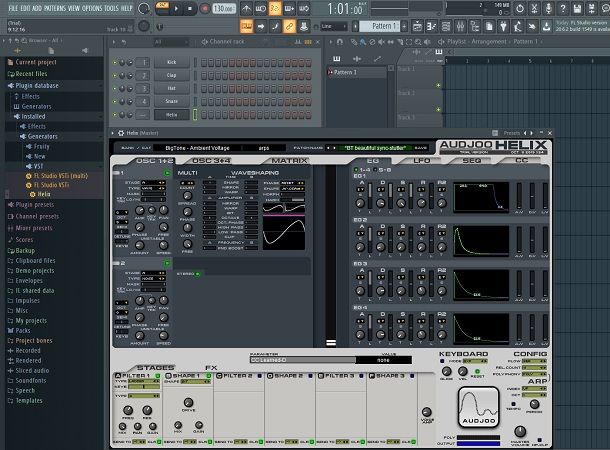Toggle oscillator 1 enable LED in Helix
Viewport: 610px width, 450px height.
click(167, 173)
